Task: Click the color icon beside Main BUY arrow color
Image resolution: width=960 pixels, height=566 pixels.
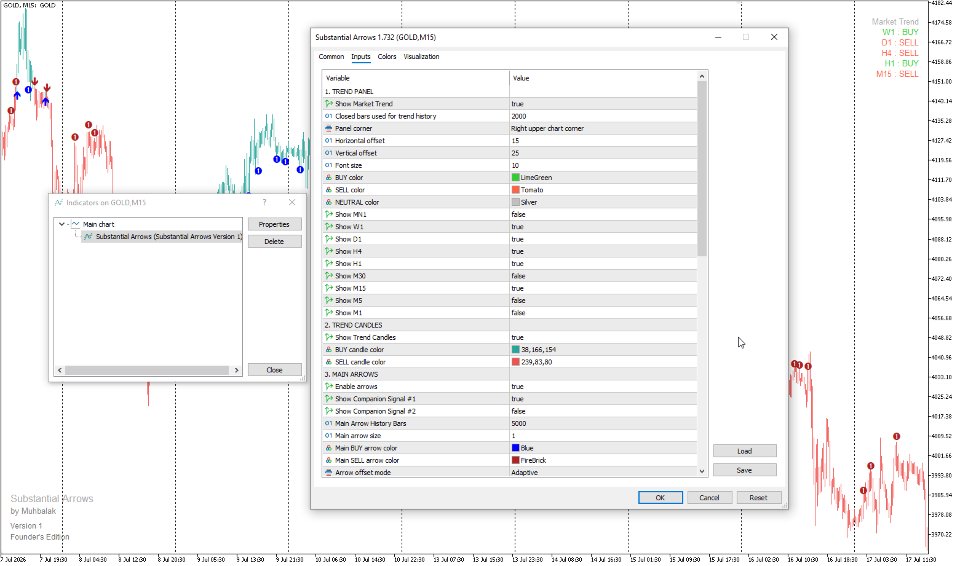Action: point(329,448)
